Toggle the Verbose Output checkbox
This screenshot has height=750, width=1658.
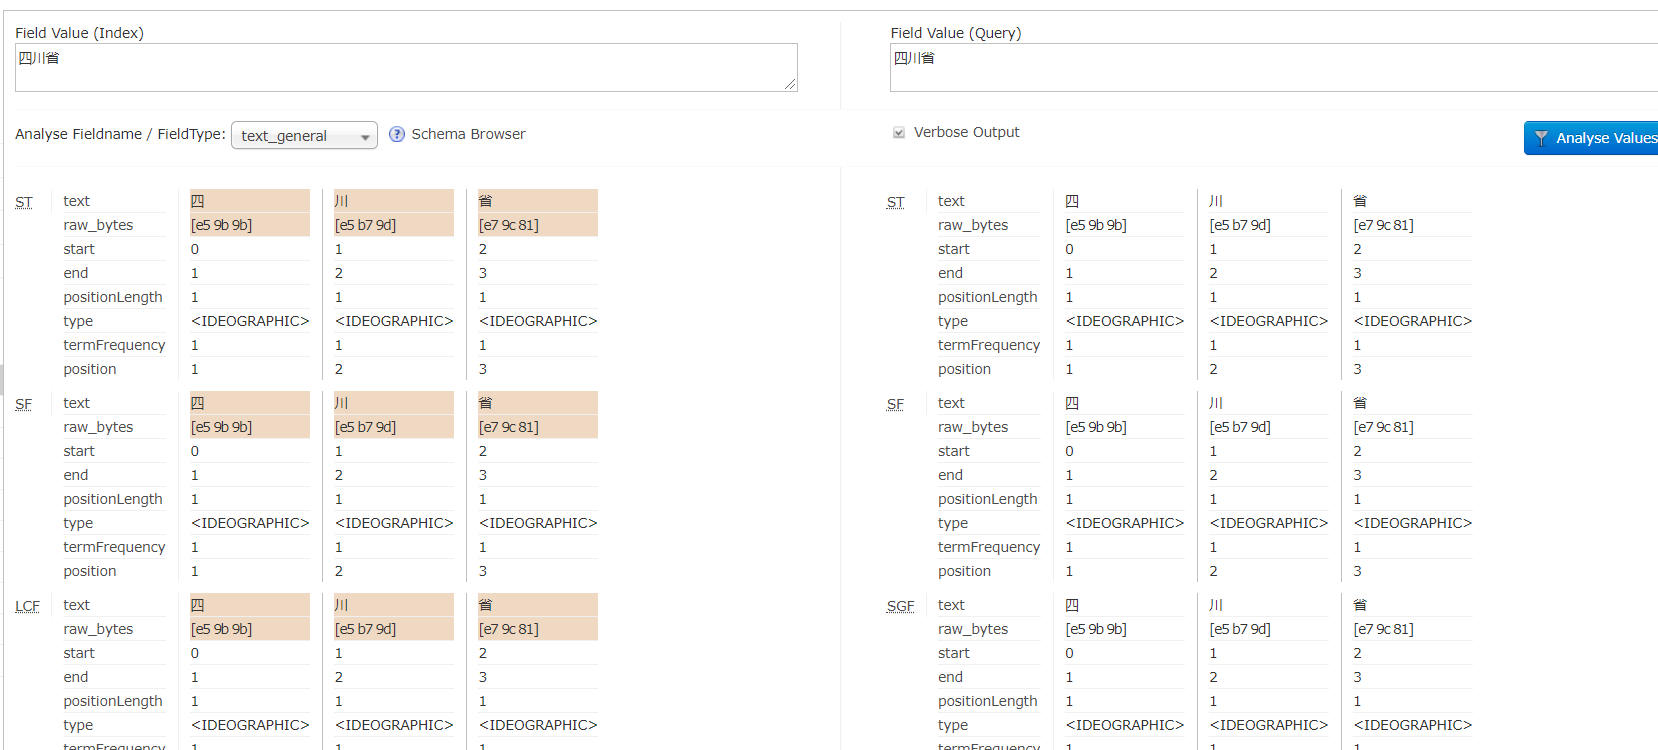[x=899, y=133]
